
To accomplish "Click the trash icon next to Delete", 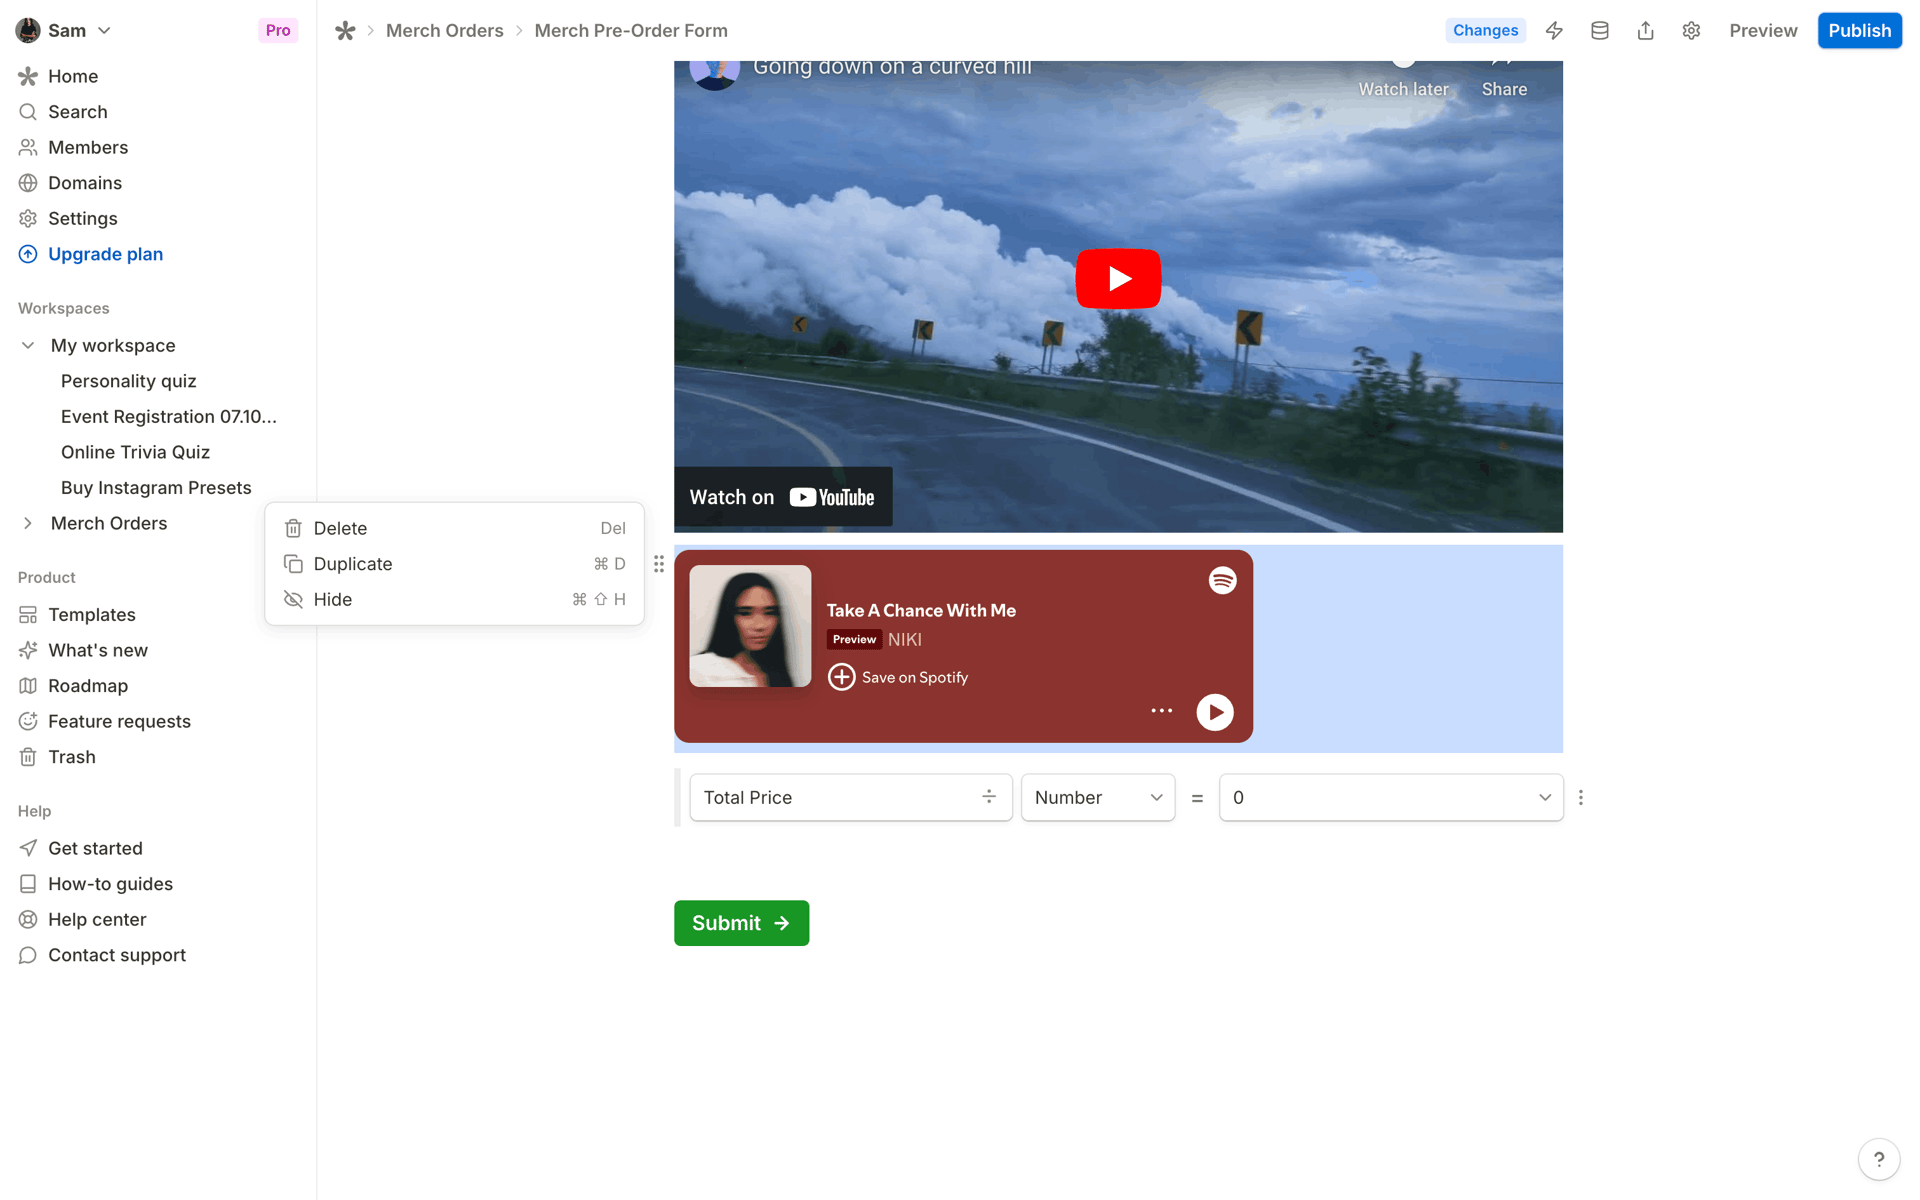I will pyautogui.click(x=293, y=528).
